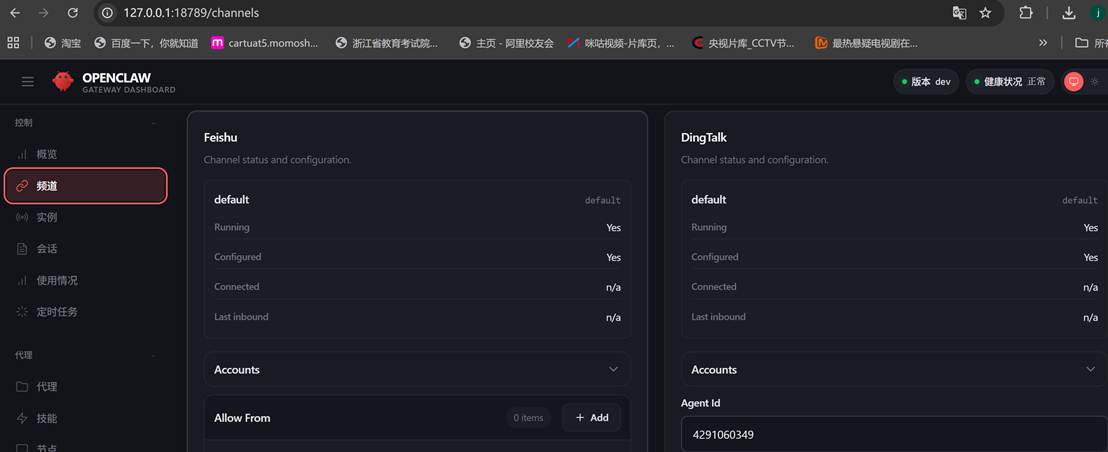Expand the DingTalk Accounts section

[x=895, y=369]
